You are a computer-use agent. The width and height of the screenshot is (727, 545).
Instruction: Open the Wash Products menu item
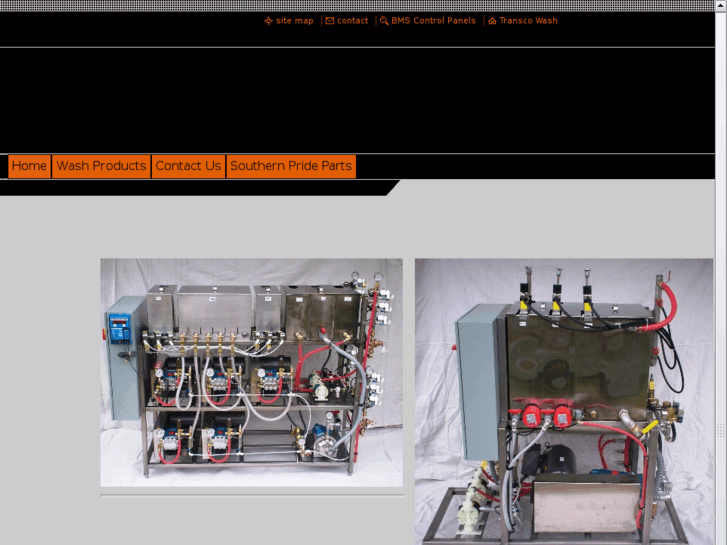pyautogui.click(x=101, y=166)
